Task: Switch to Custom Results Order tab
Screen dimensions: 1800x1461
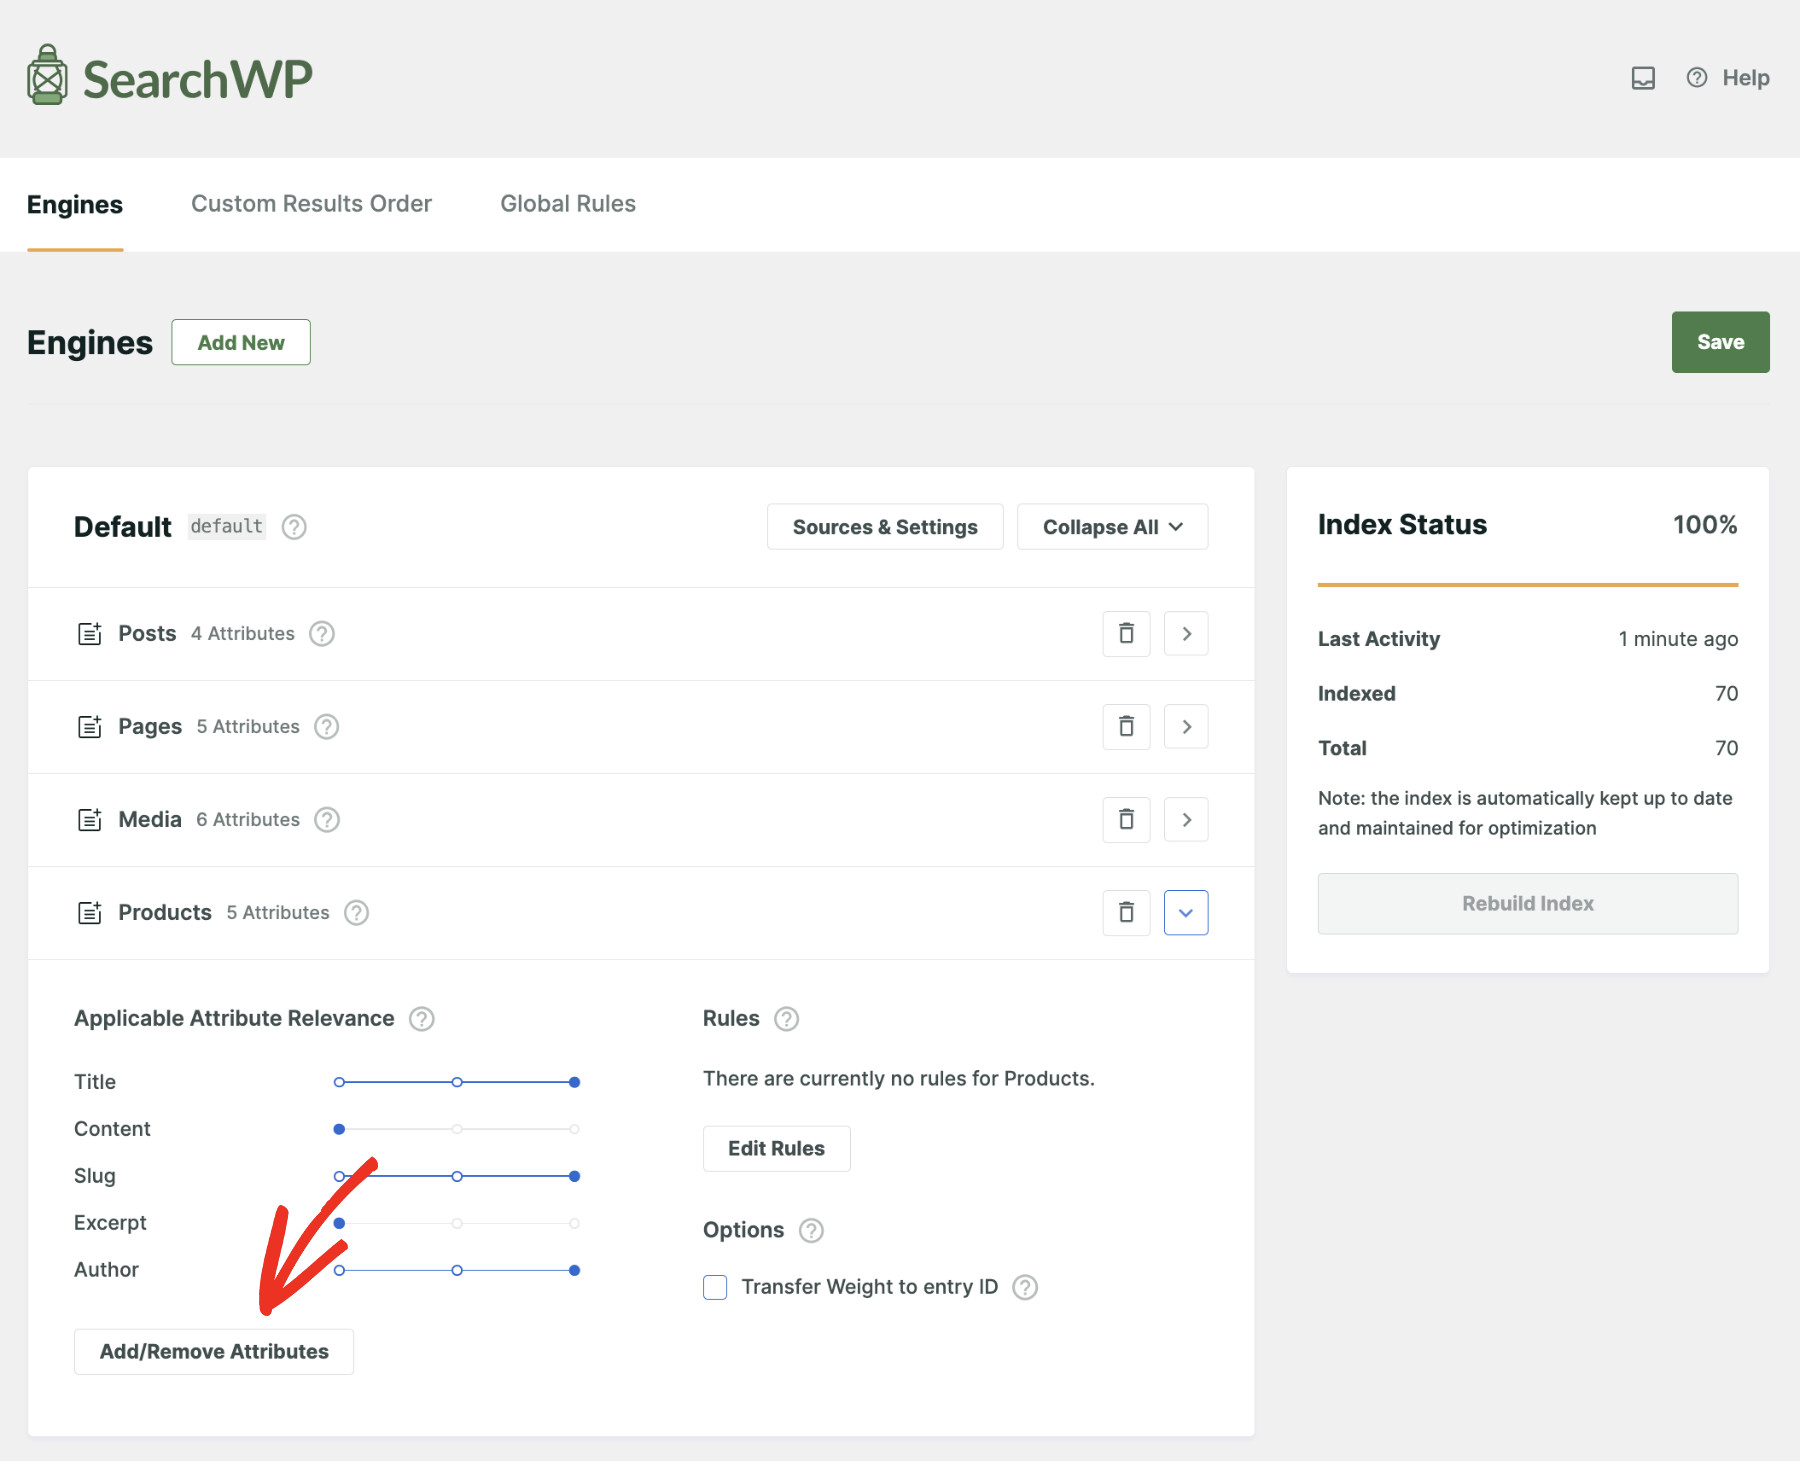Action: (311, 204)
